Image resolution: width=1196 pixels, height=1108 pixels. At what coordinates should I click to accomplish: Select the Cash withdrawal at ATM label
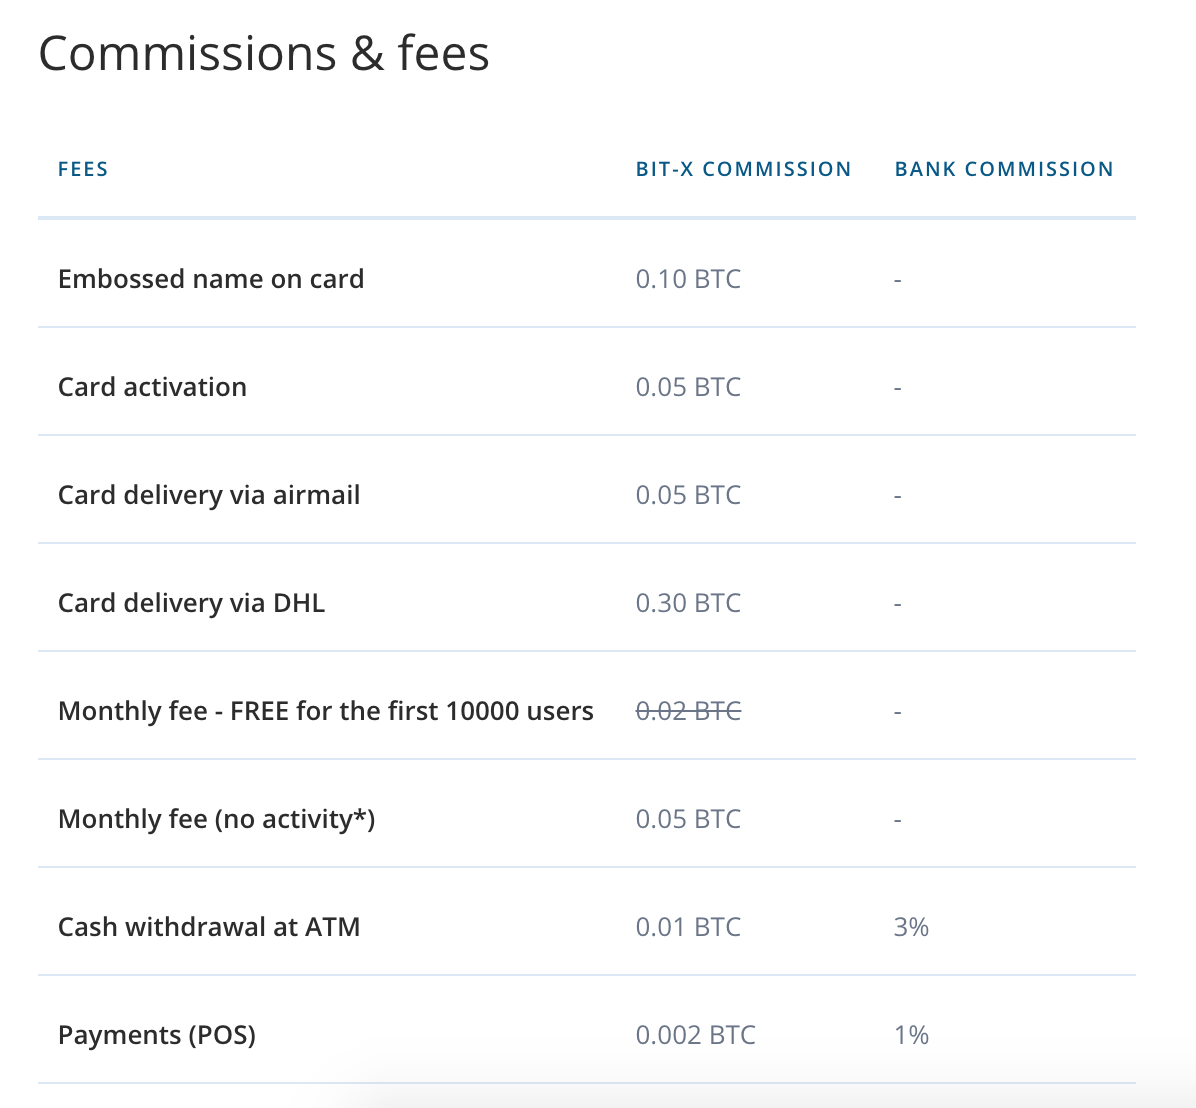click(209, 927)
